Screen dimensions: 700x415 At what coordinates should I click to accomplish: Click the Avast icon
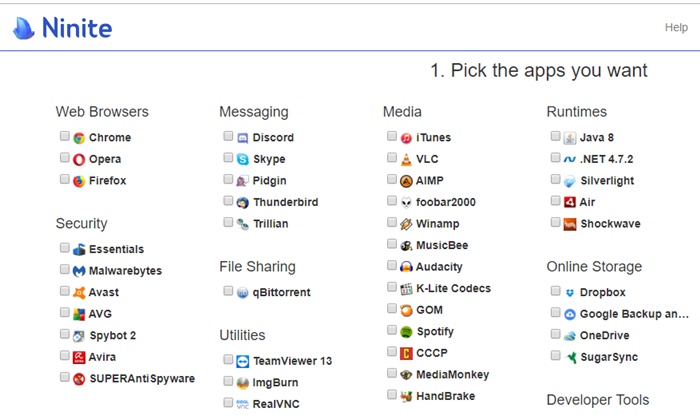(79, 293)
